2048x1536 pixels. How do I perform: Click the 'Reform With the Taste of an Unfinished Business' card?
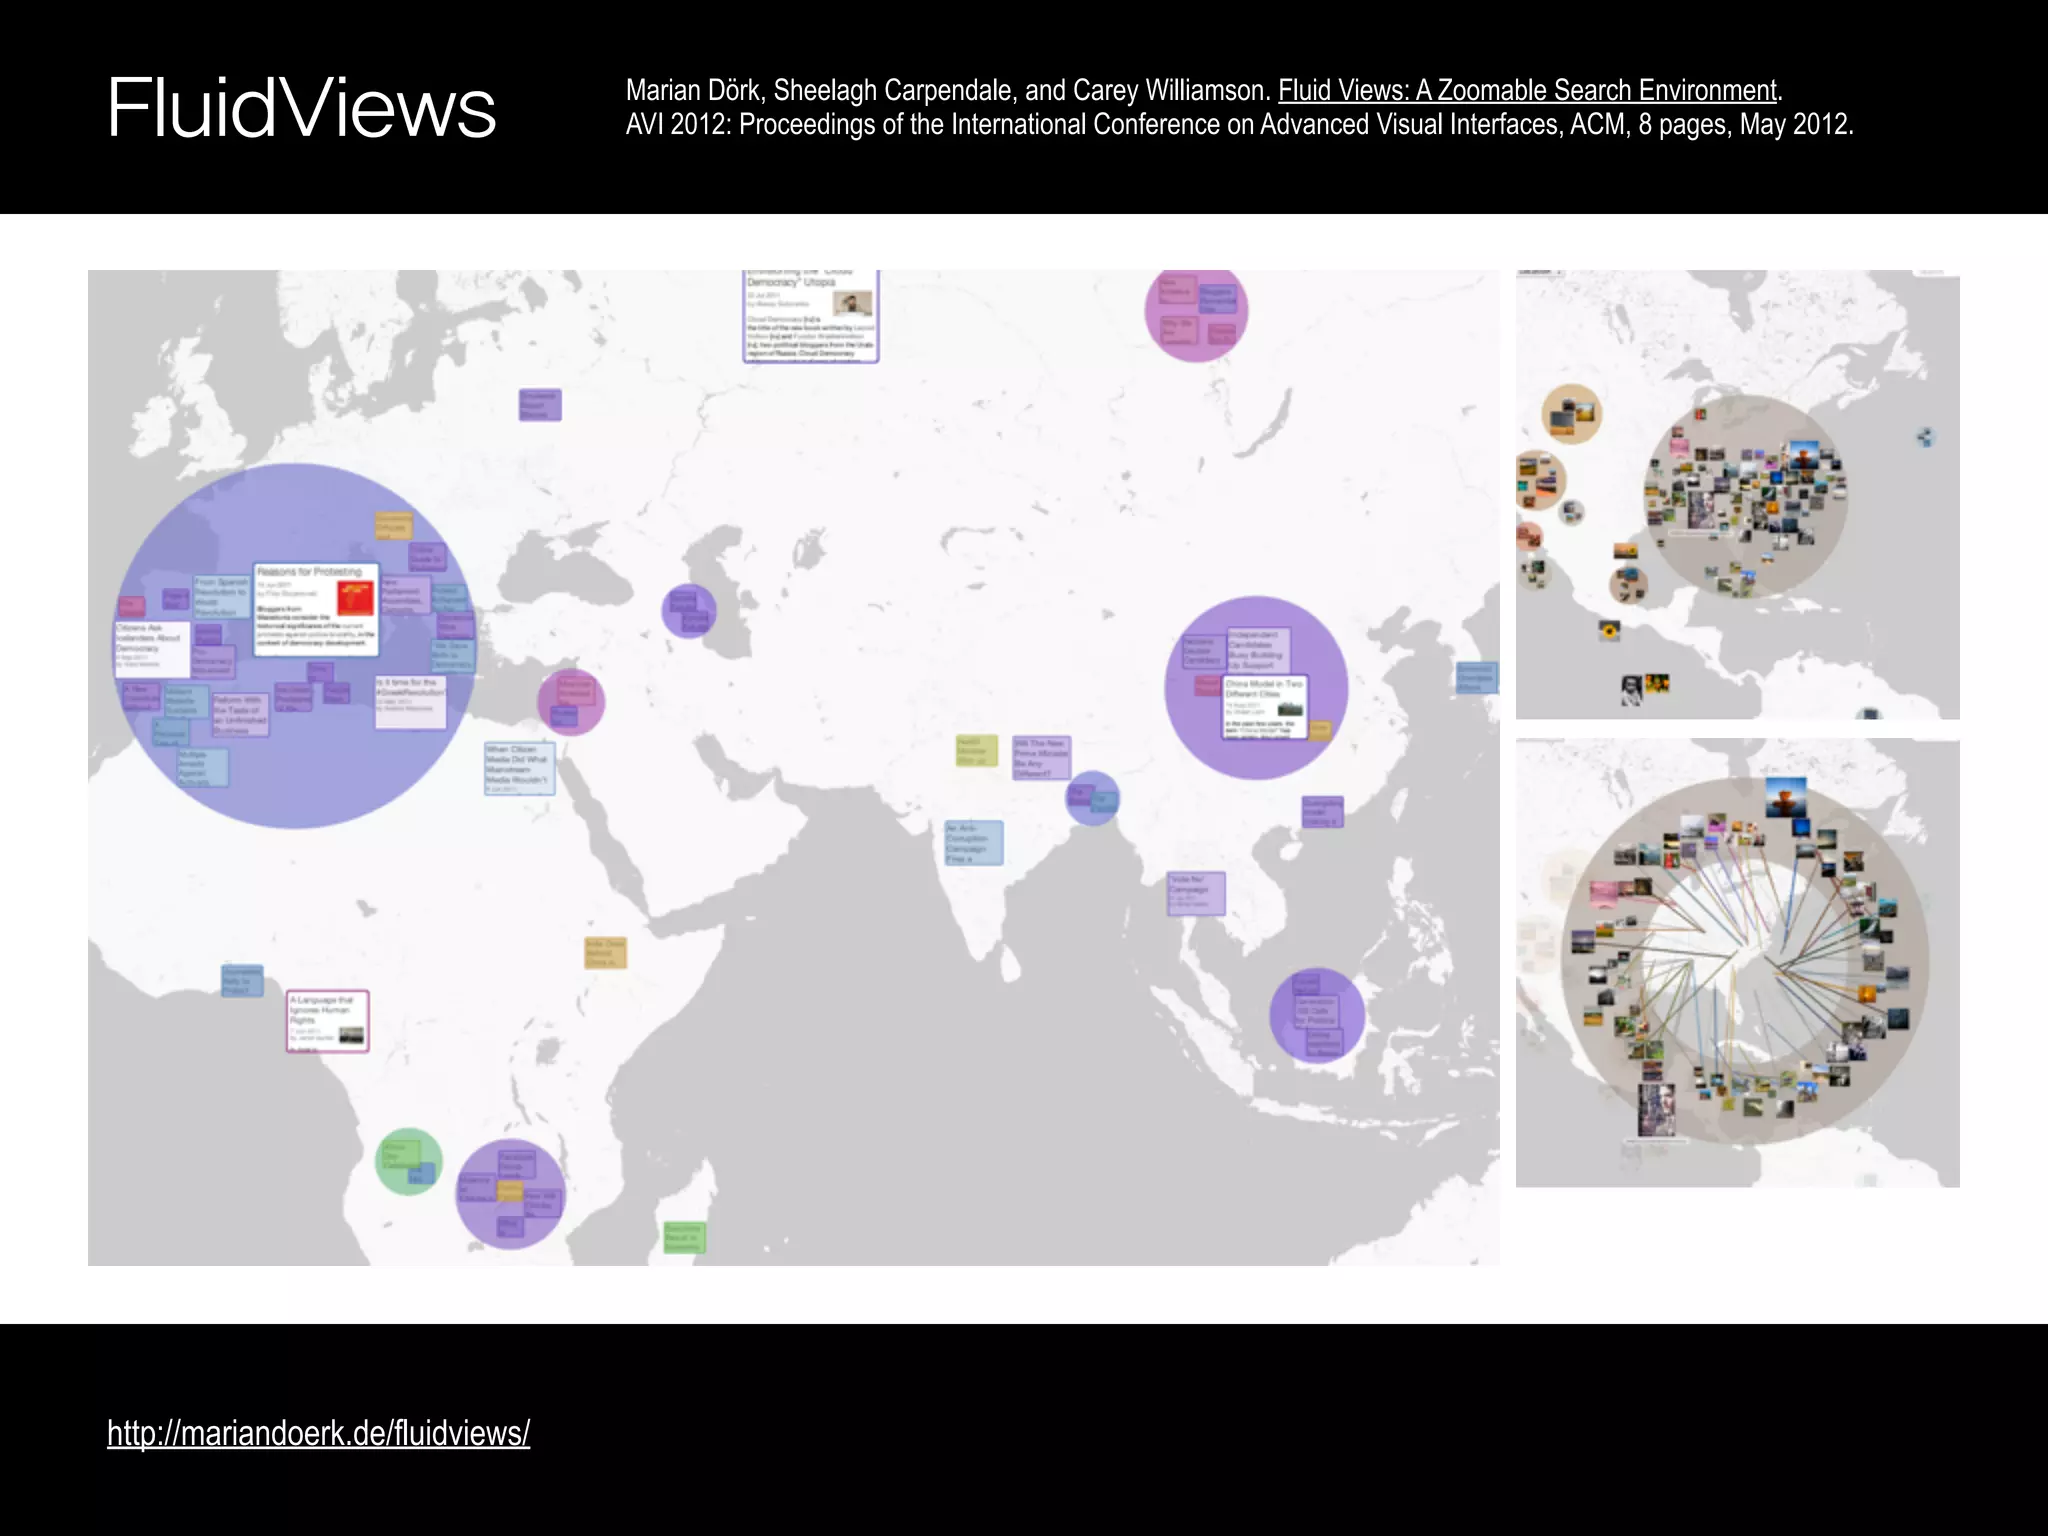coord(240,715)
